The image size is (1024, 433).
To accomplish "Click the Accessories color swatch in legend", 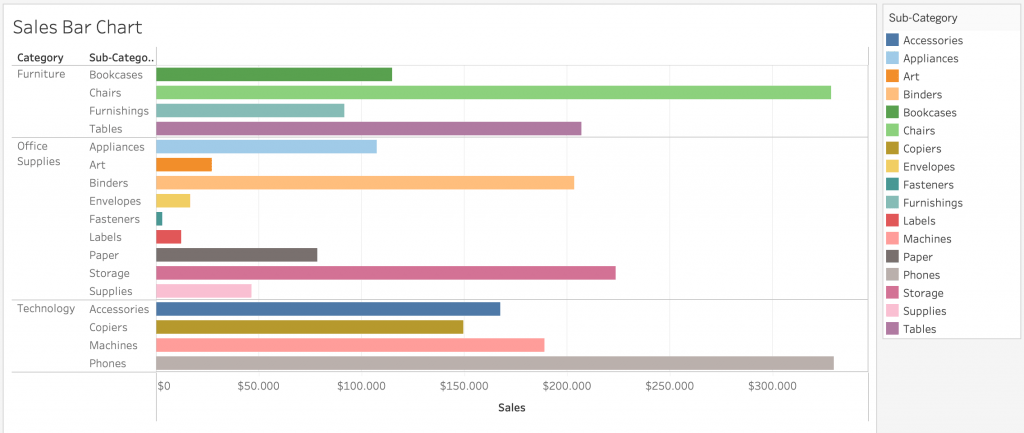I will pyautogui.click(x=892, y=40).
